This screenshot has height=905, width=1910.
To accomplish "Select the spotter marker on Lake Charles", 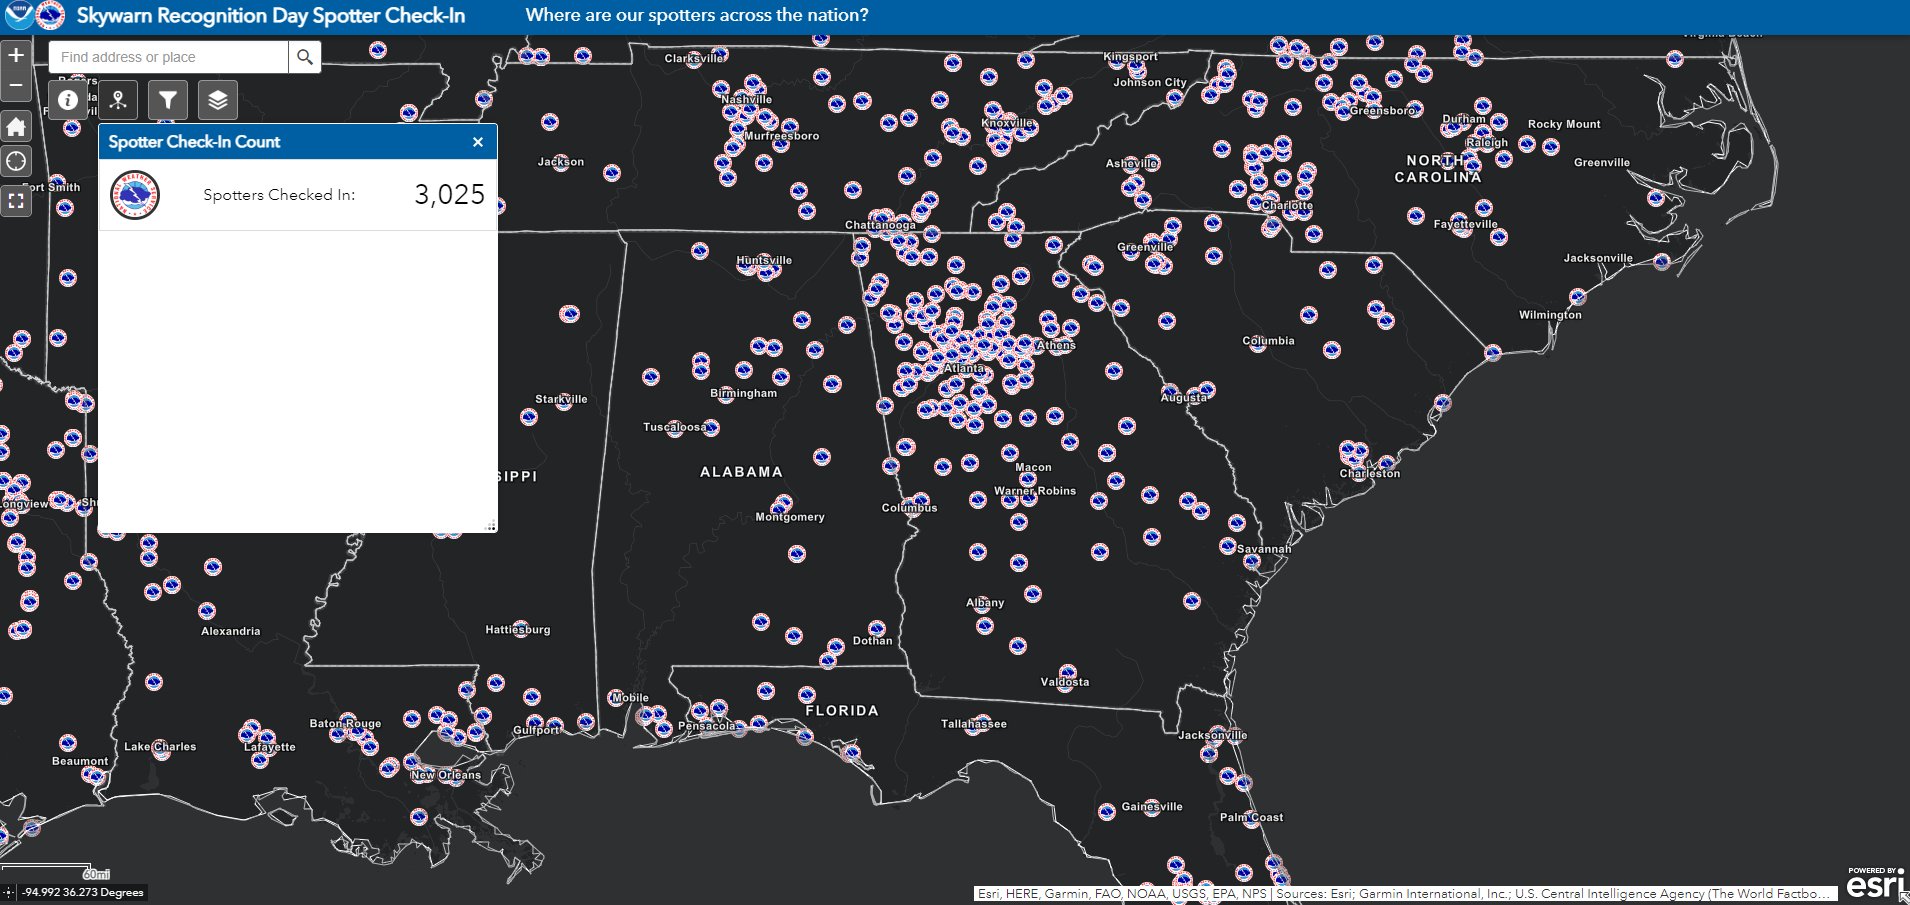I will (x=161, y=749).
